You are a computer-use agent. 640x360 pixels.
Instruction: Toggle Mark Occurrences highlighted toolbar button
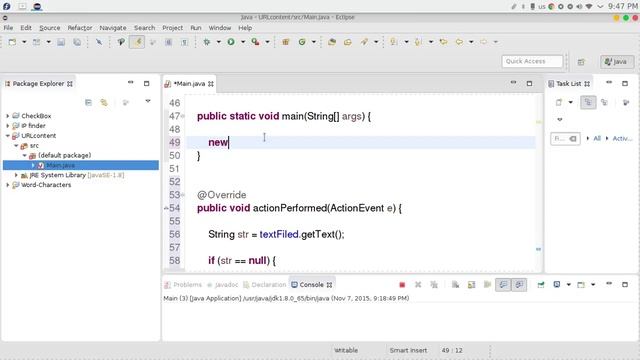[137, 42]
